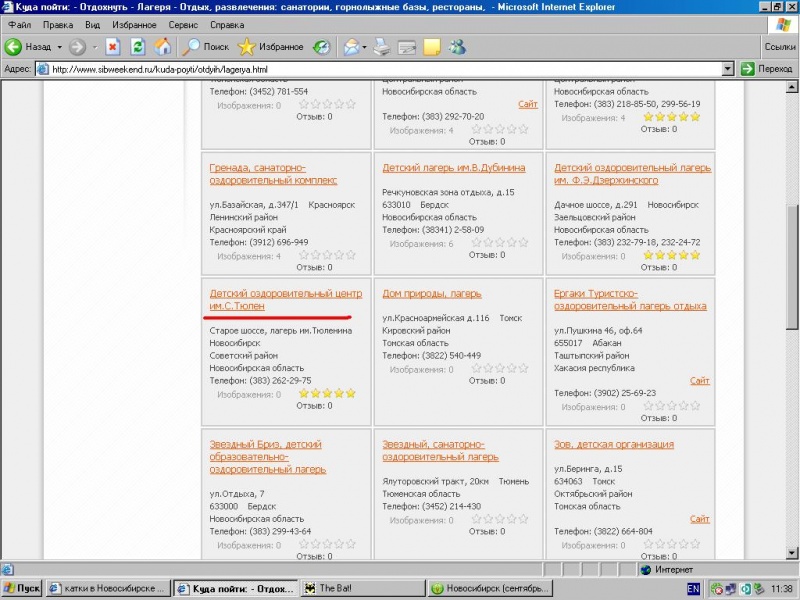Screen dimensions: 800x600
Task: Click the Back (Назад) navigation button
Action: (28, 47)
